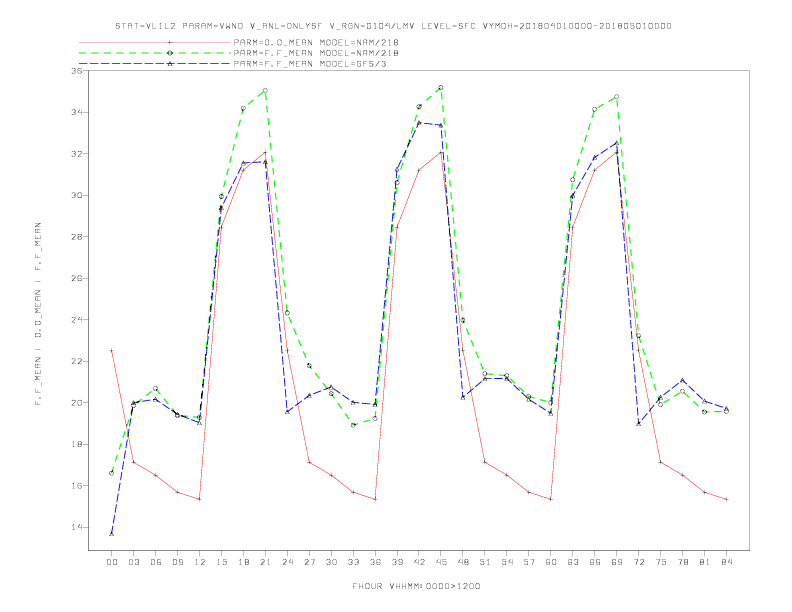Click the x-axis hour label 78
This screenshot has height=612, width=792.
[x=682, y=562]
